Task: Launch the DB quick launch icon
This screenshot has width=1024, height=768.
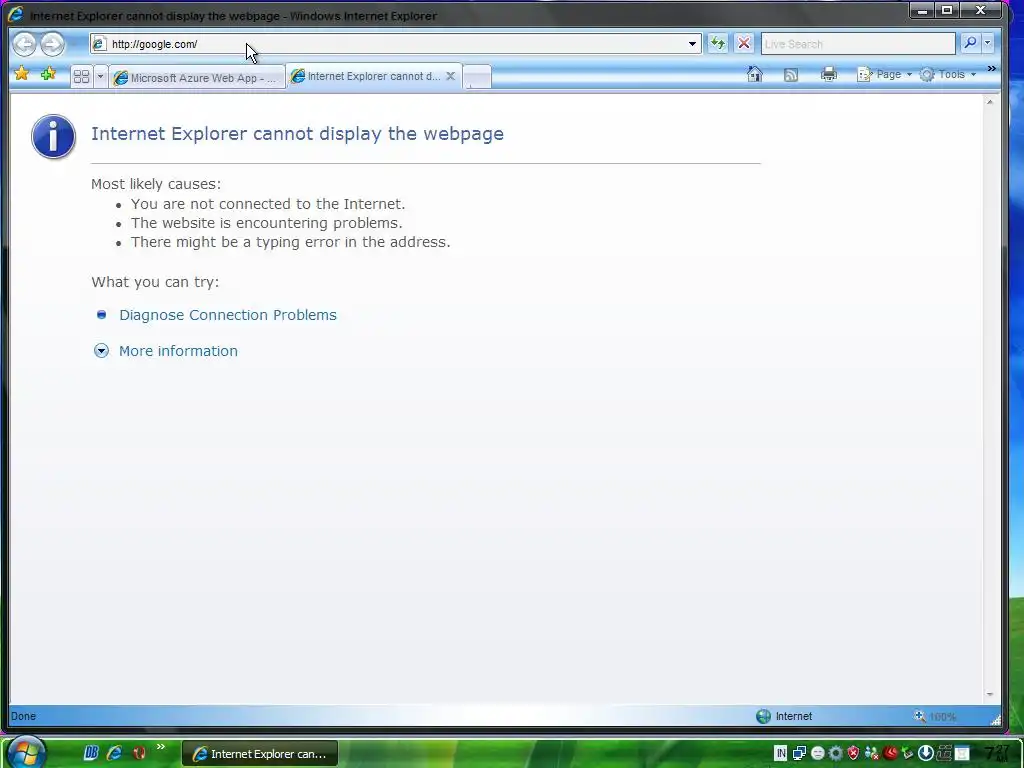Action: point(91,753)
